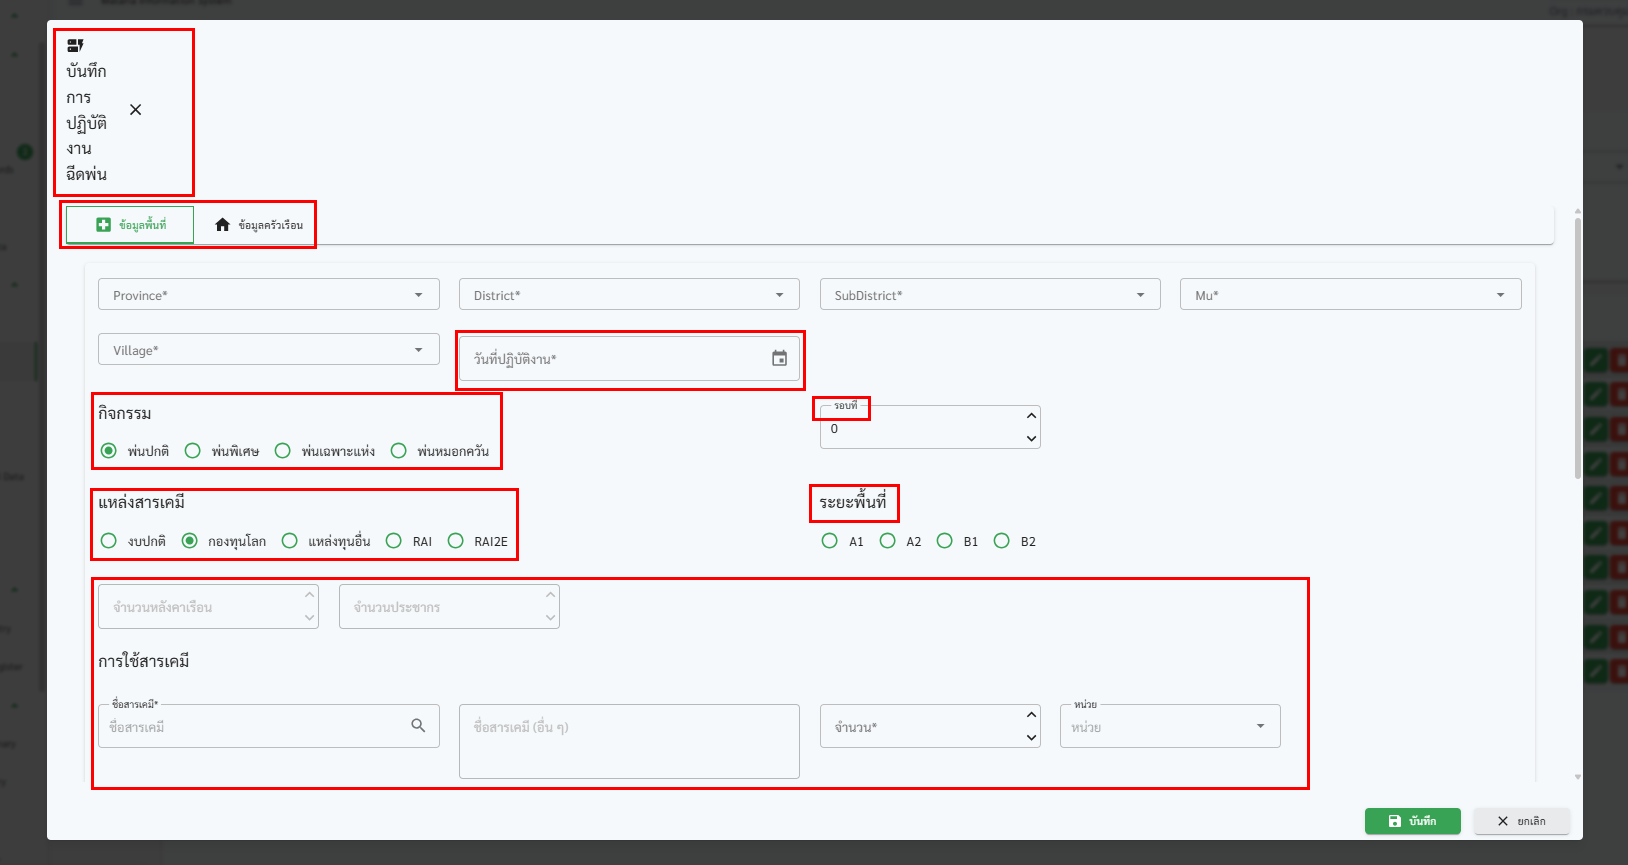Open the Province dropdown
Image resolution: width=1628 pixels, height=865 pixels.
[268, 295]
